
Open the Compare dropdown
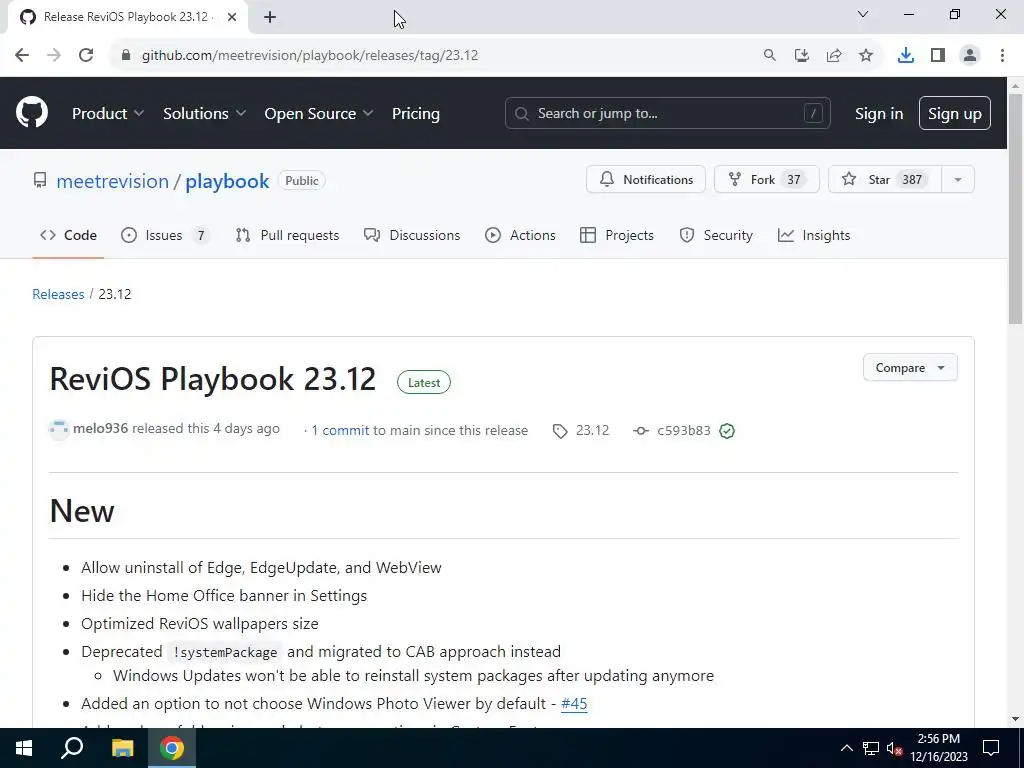point(910,368)
